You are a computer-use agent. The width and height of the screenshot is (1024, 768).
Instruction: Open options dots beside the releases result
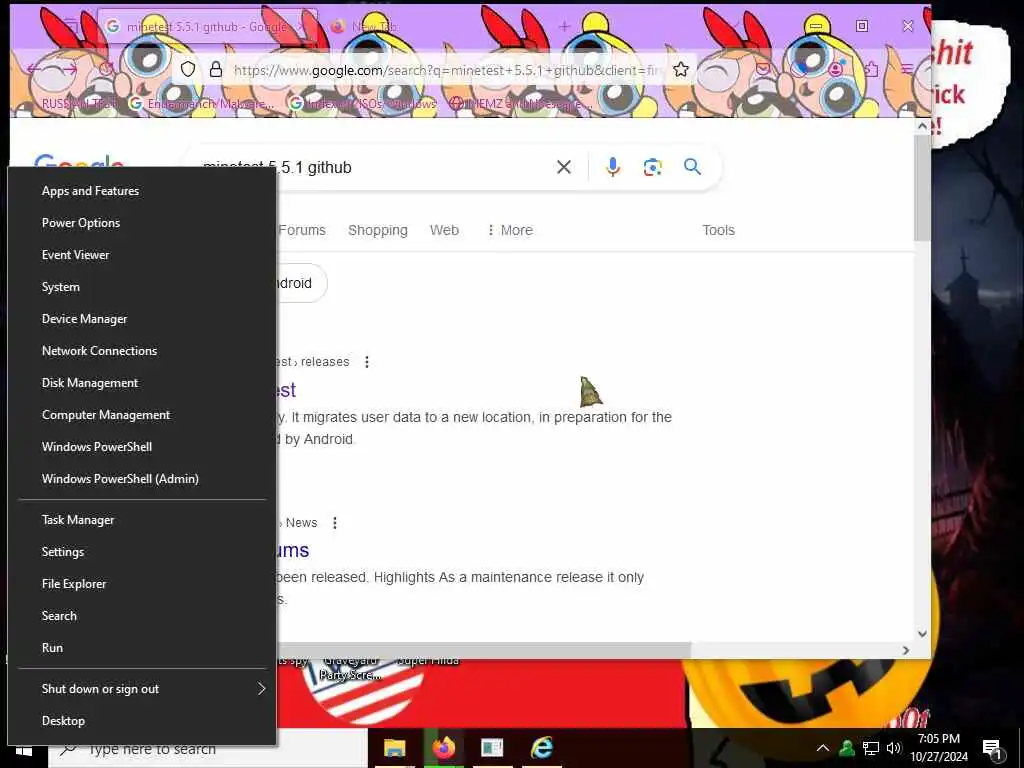point(367,362)
